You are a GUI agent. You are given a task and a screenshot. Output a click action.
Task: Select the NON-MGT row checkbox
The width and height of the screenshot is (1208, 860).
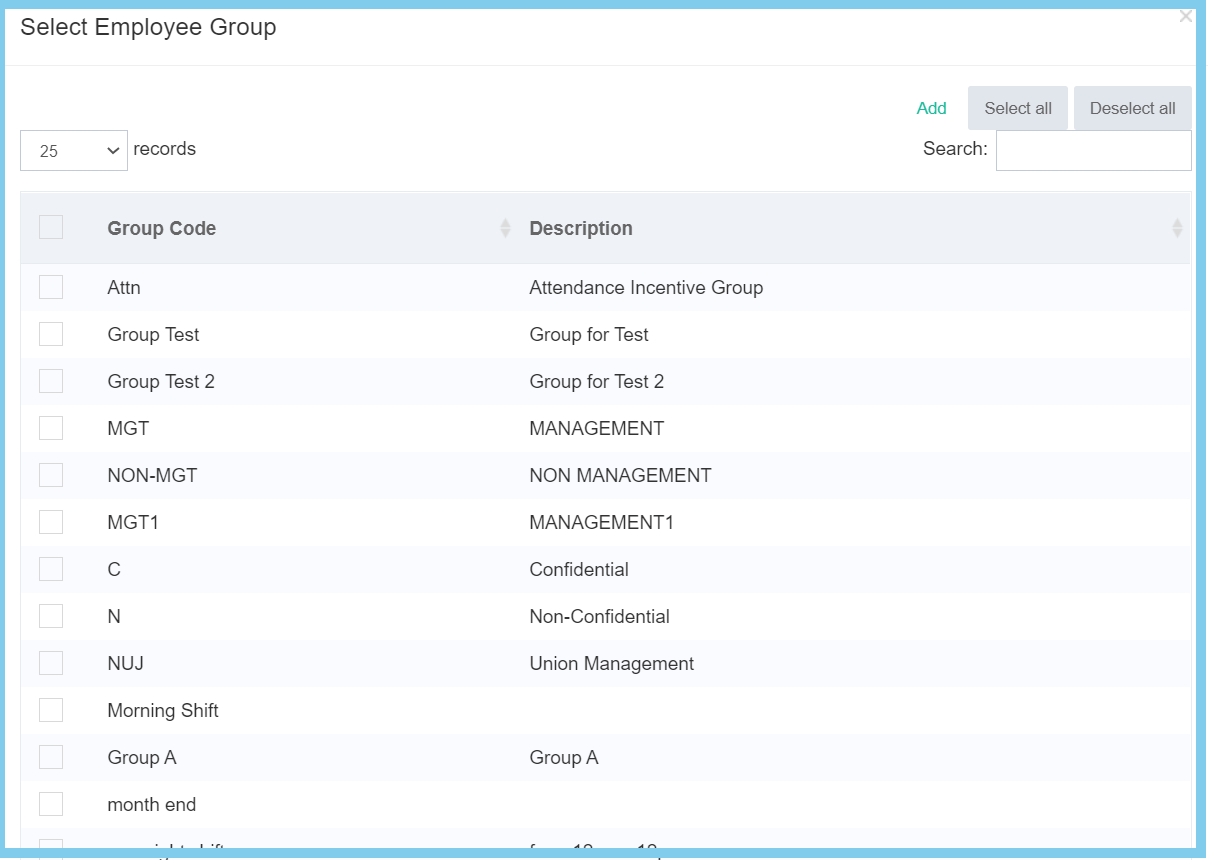[x=51, y=475]
